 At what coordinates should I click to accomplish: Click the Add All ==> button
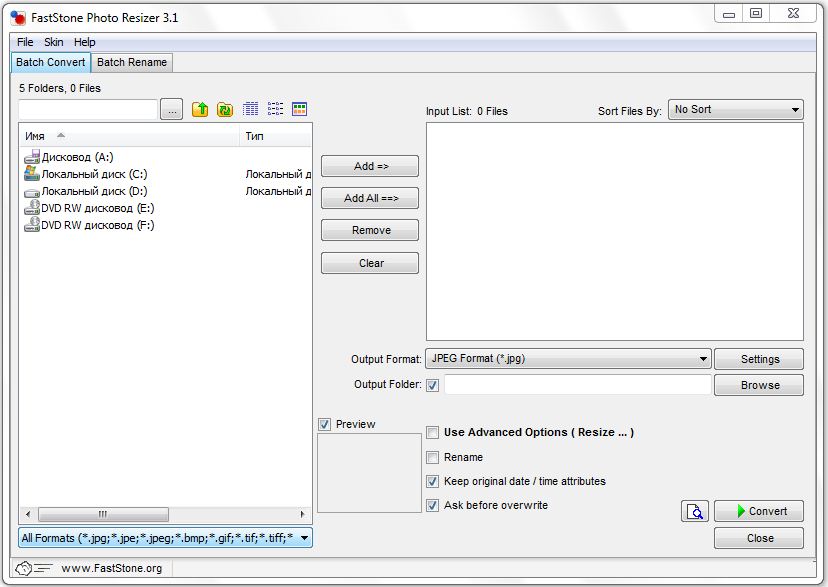pyautogui.click(x=370, y=198)
